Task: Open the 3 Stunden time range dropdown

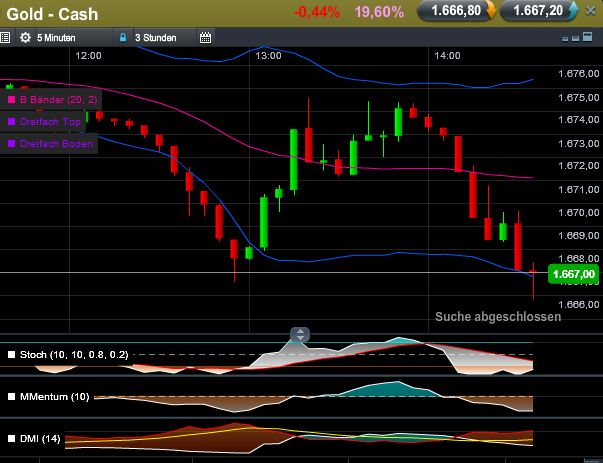Action: point(165,38)
